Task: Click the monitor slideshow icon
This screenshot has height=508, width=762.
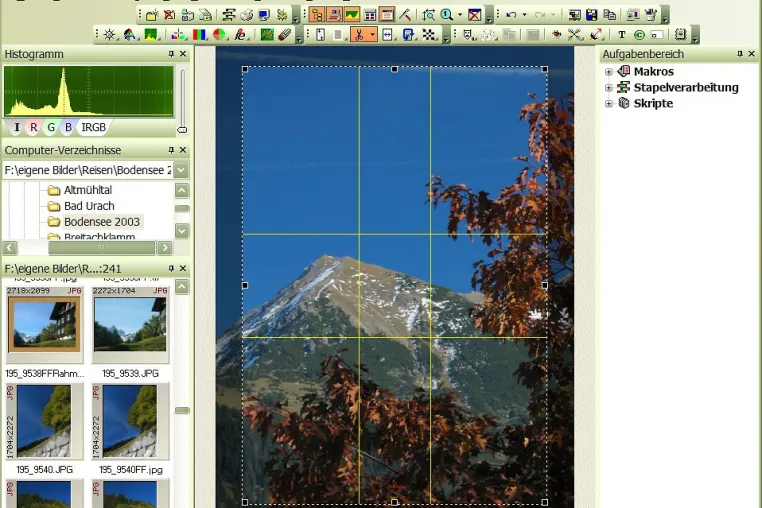Action: tap(264, 15)
